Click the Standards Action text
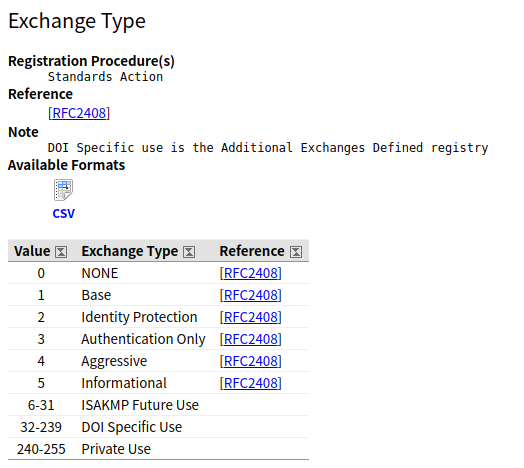 coord(105,77)
